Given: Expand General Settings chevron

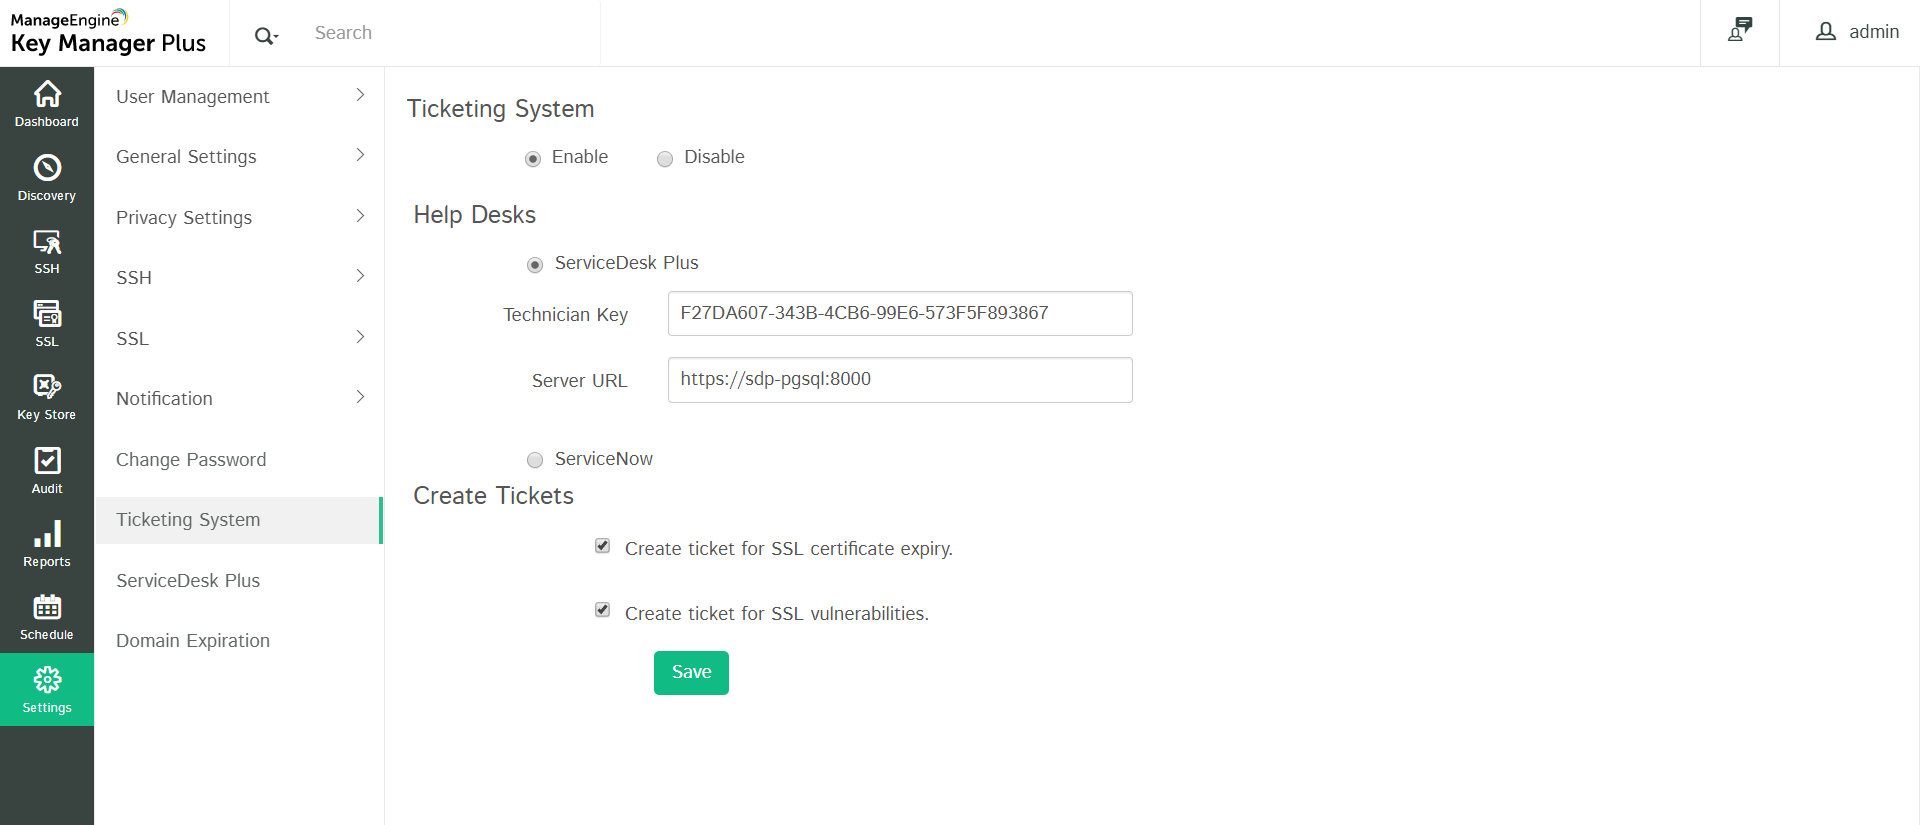Looking at the screenshot, I should click(361, 155).
